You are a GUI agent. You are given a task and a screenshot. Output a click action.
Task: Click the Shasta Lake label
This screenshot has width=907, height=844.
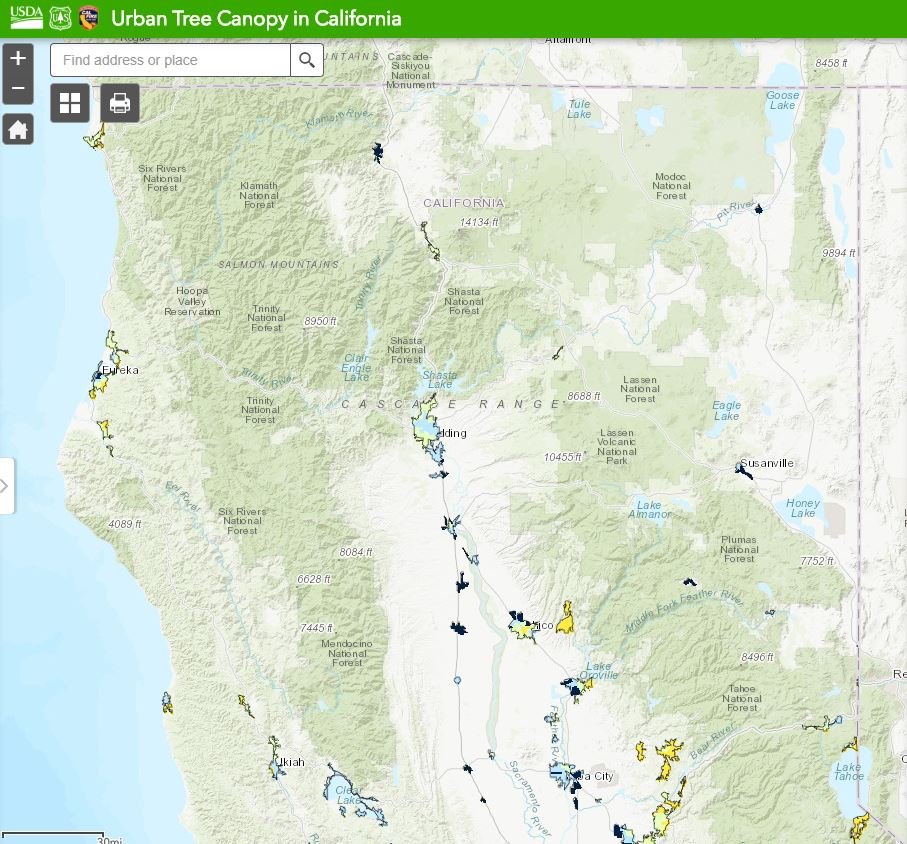(440, 379)
